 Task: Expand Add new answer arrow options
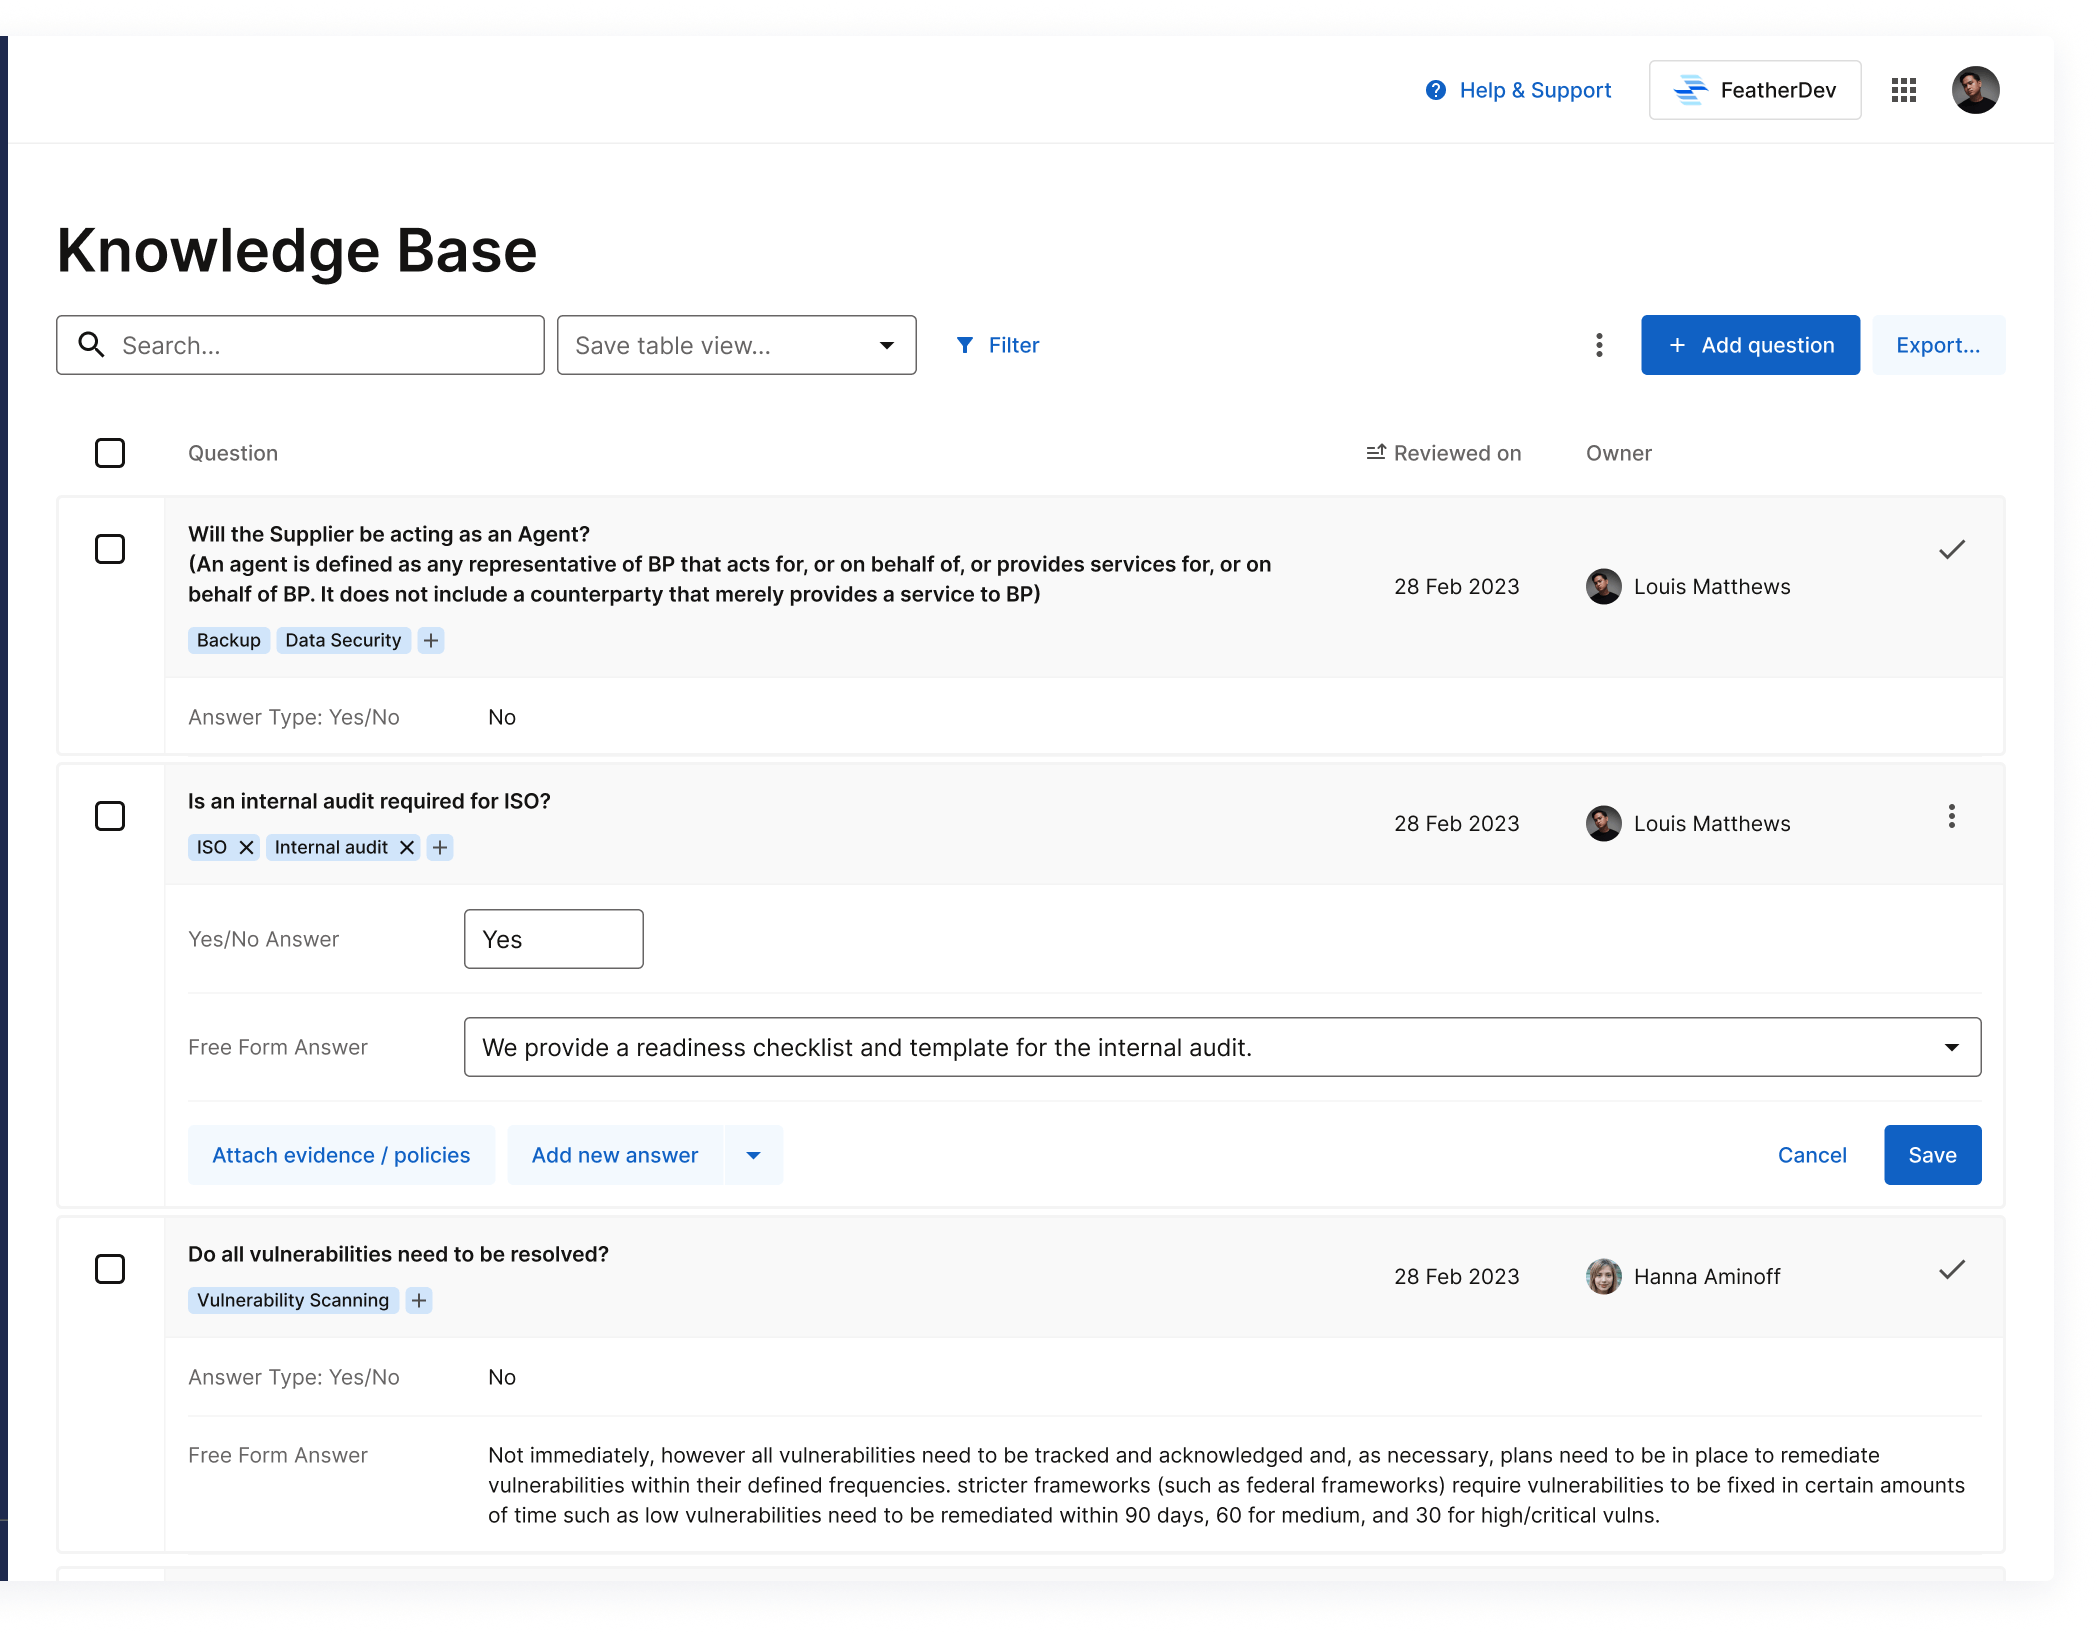click(753, 1155)
